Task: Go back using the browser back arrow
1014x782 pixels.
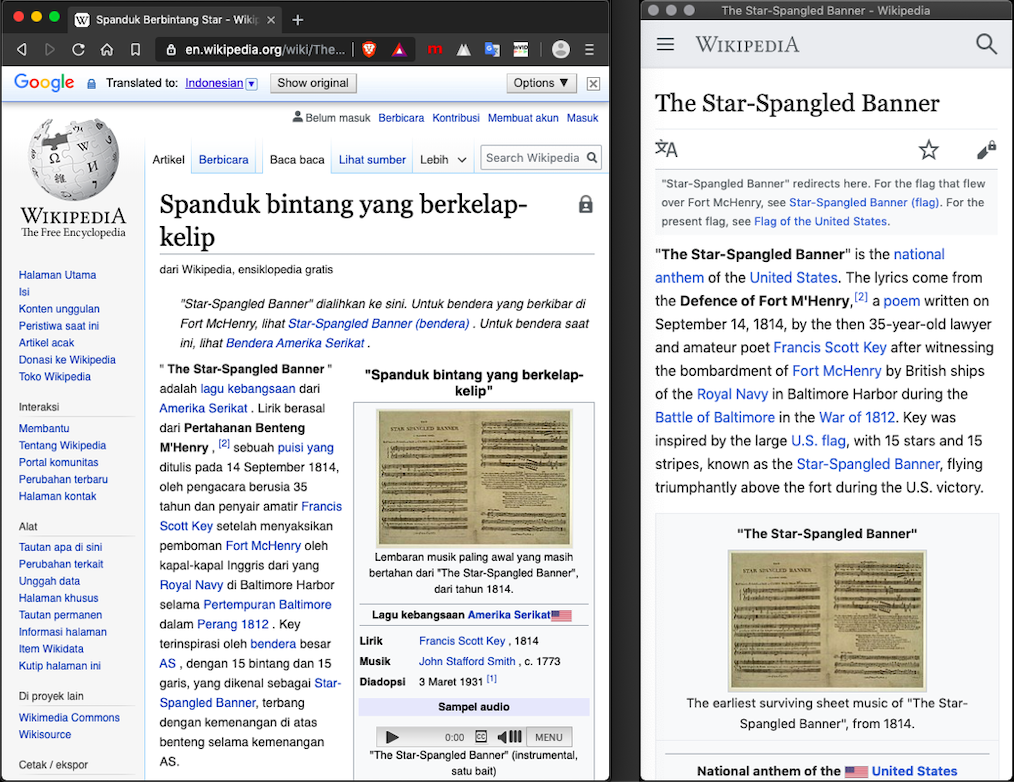Action: (x=22, y=49)
